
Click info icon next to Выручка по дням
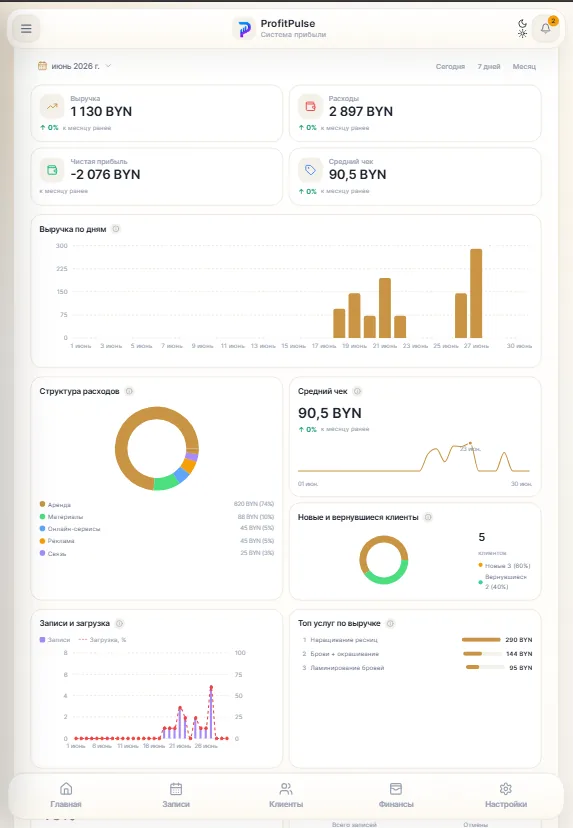tap(116, 229)
